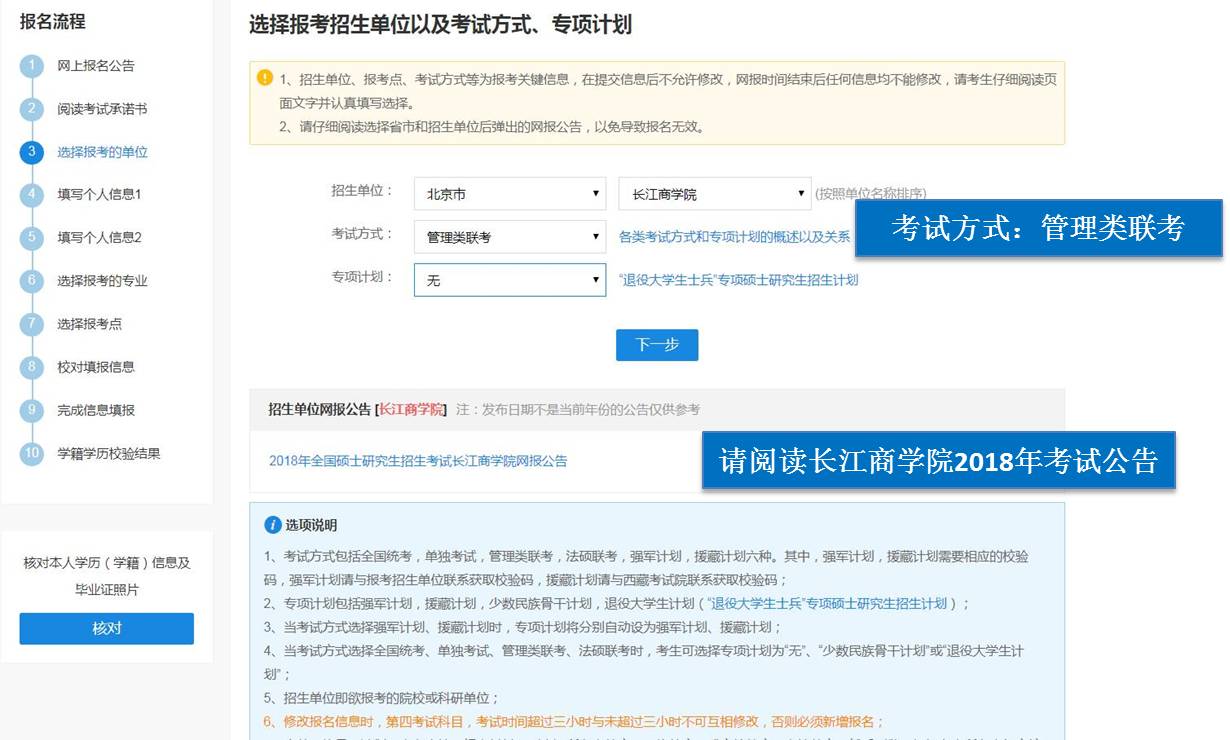
Task: Click step 10 numbered circle icon
Action: point(32,454)
